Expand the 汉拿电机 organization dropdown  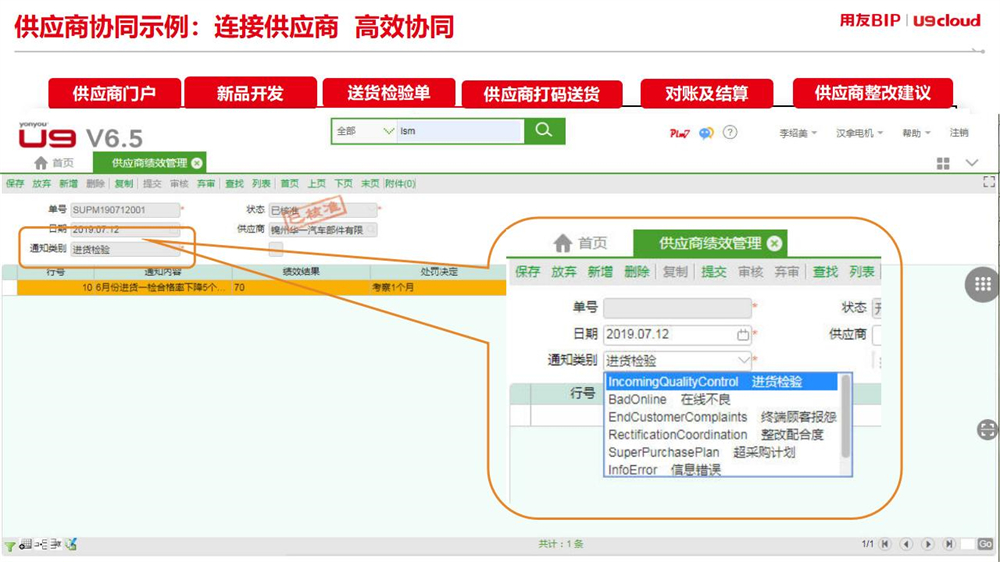tap(860, 133)
